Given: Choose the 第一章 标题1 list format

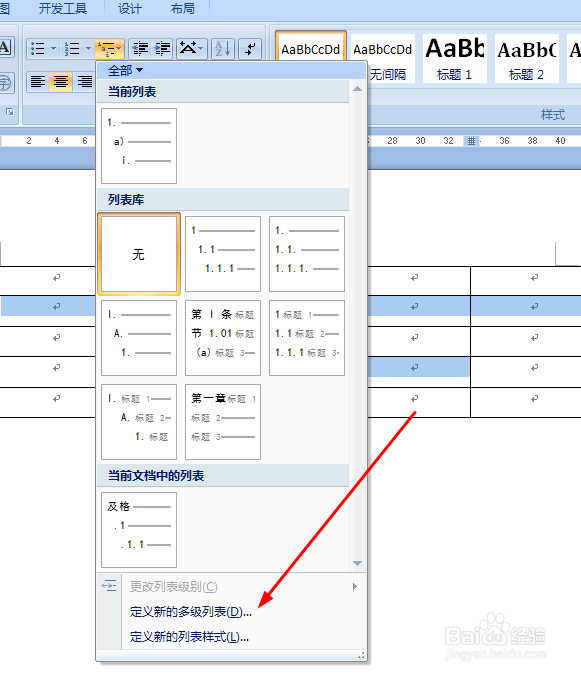Looking at the screenshot, I should click(x=223, y=422).
